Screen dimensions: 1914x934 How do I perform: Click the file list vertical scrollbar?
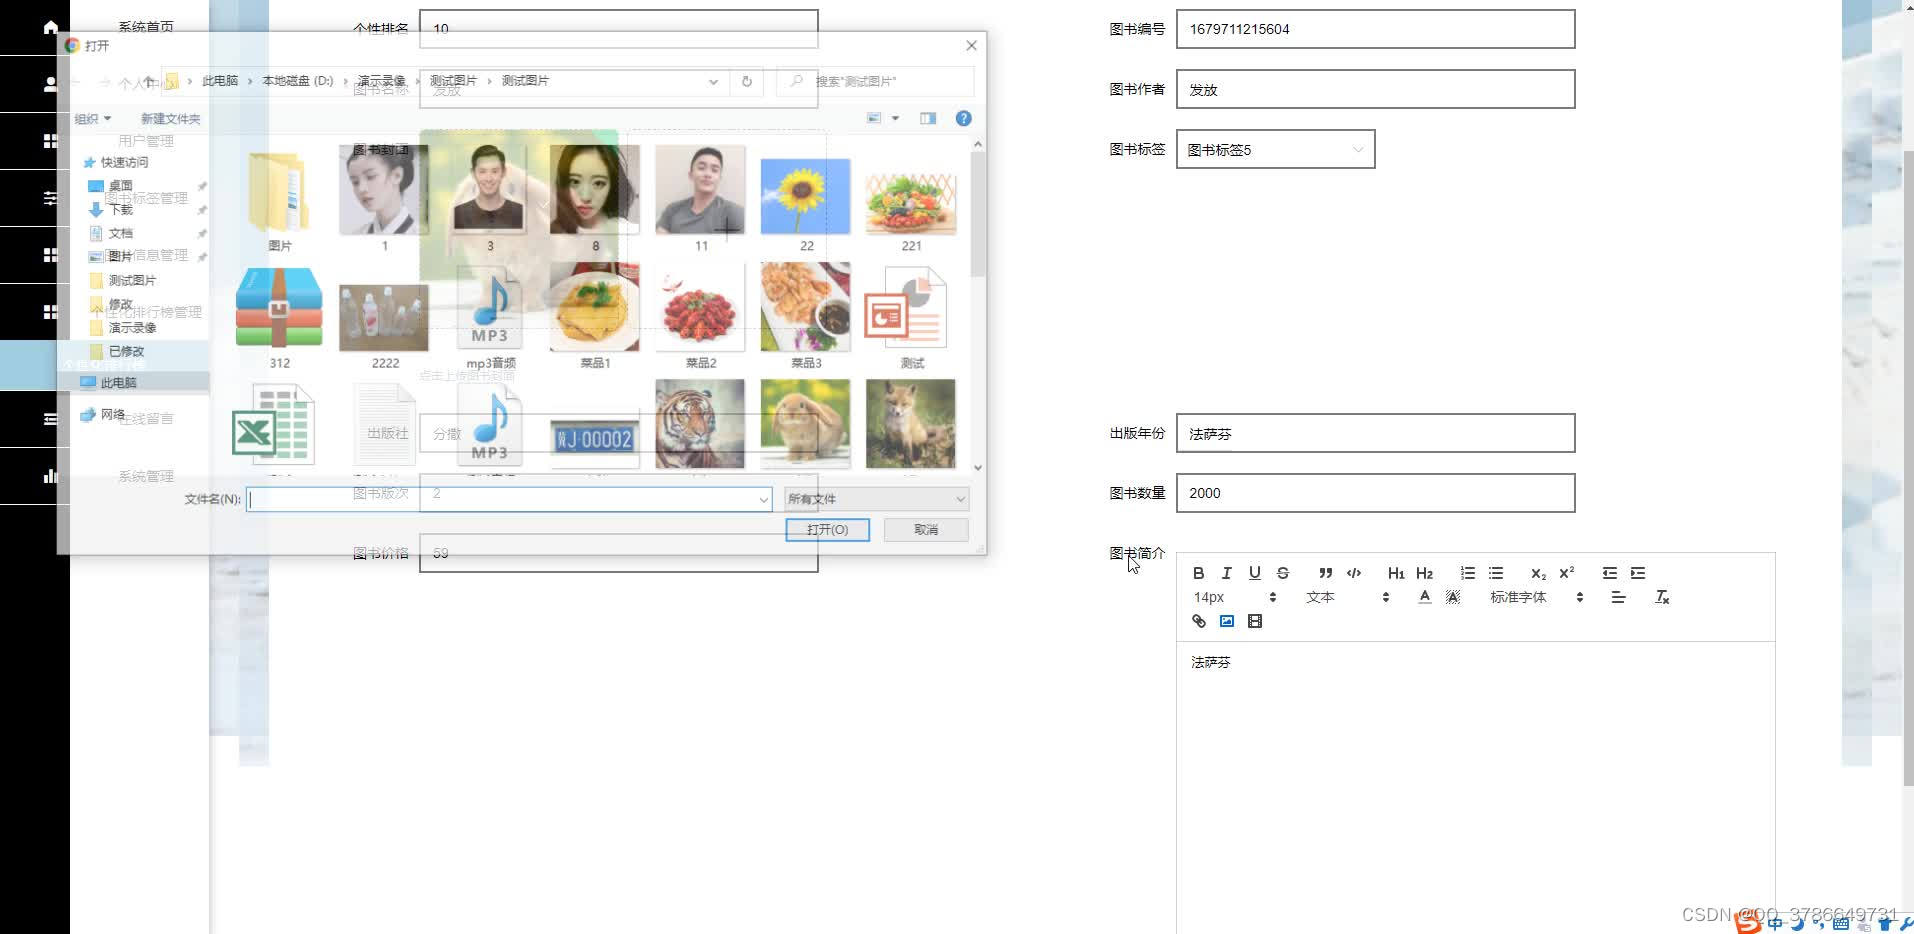coord(978,305)
